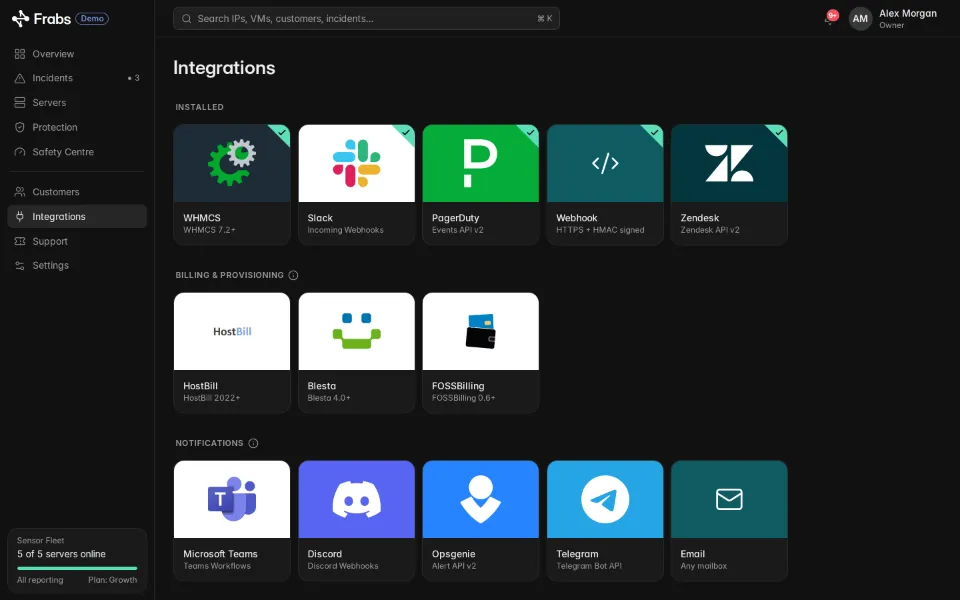
Task: Open the PagerDuty logo tile
Action: point(481,163)
